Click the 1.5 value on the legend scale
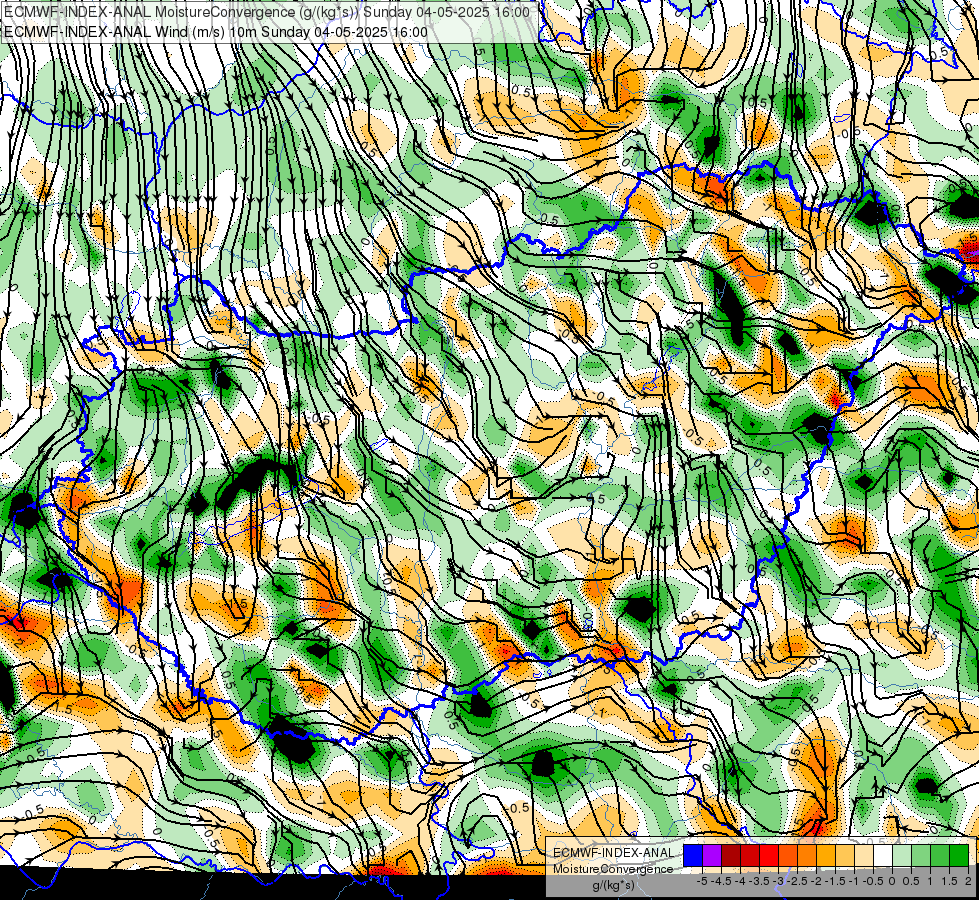 (x=949, y=881)
